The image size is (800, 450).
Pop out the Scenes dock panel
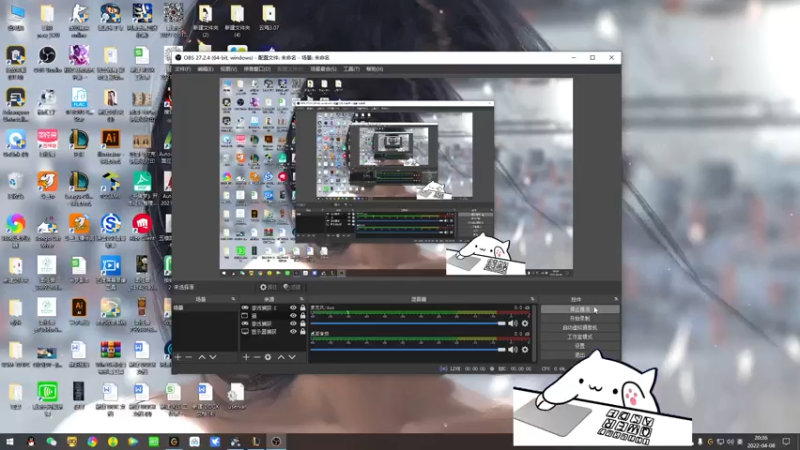(x=233, y=299)
